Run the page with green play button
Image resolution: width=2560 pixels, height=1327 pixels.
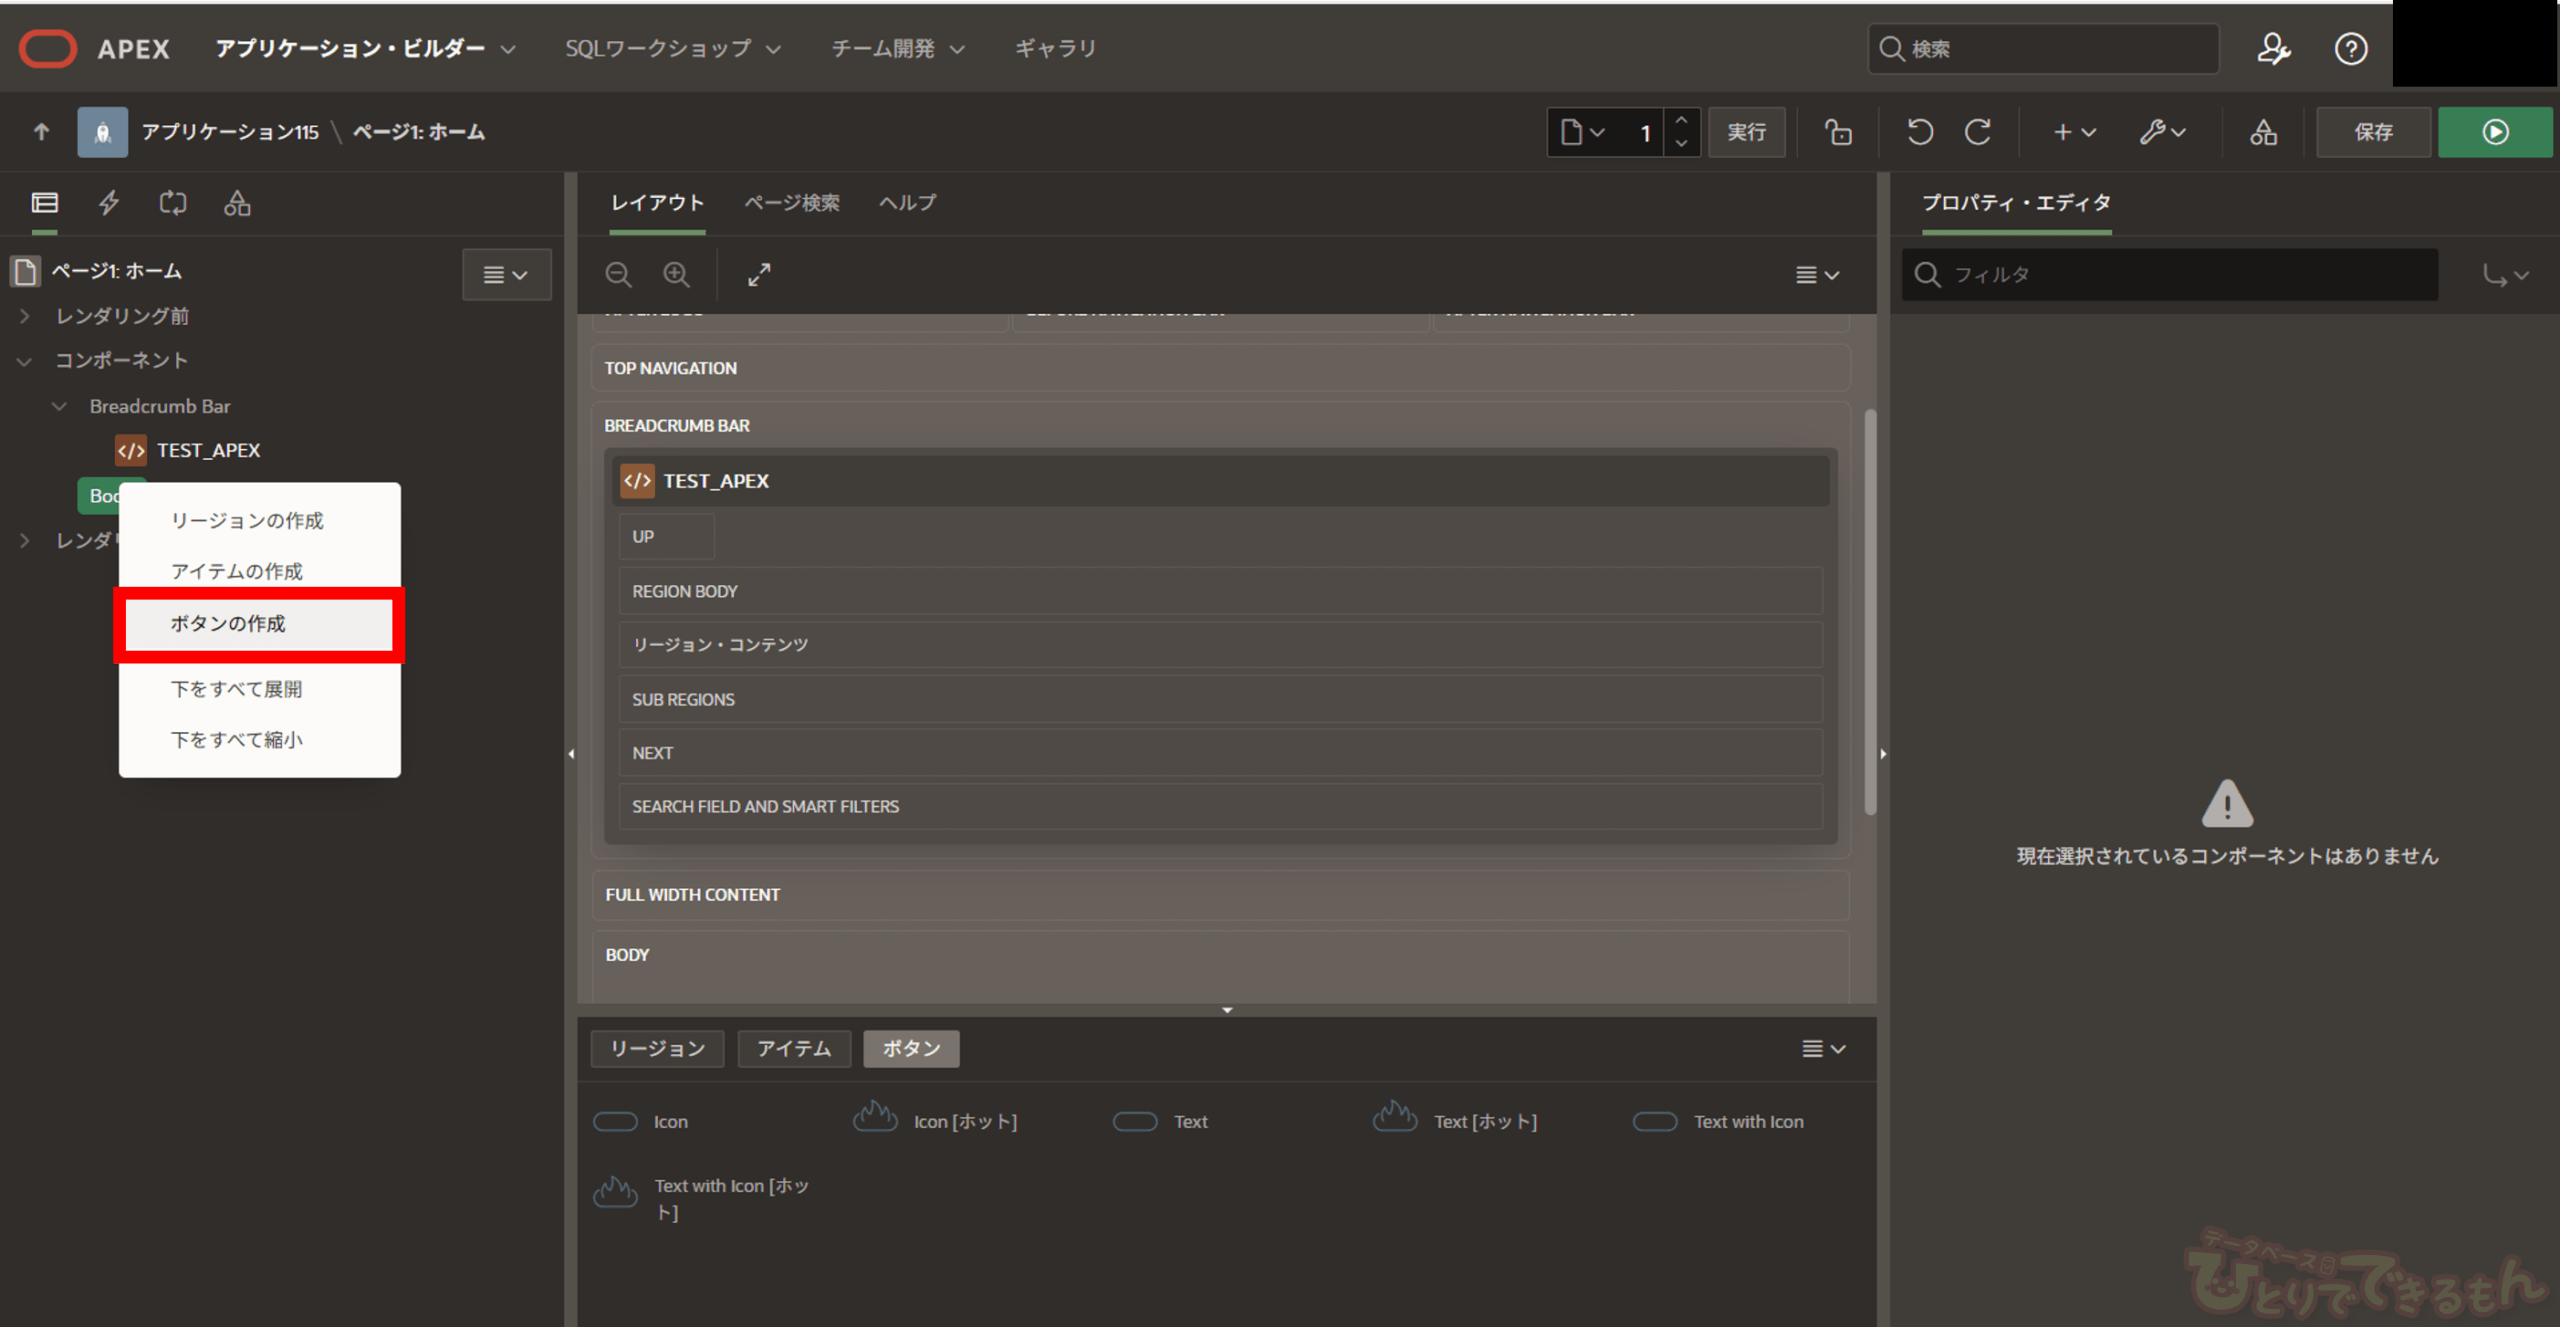click(2494, 132)
